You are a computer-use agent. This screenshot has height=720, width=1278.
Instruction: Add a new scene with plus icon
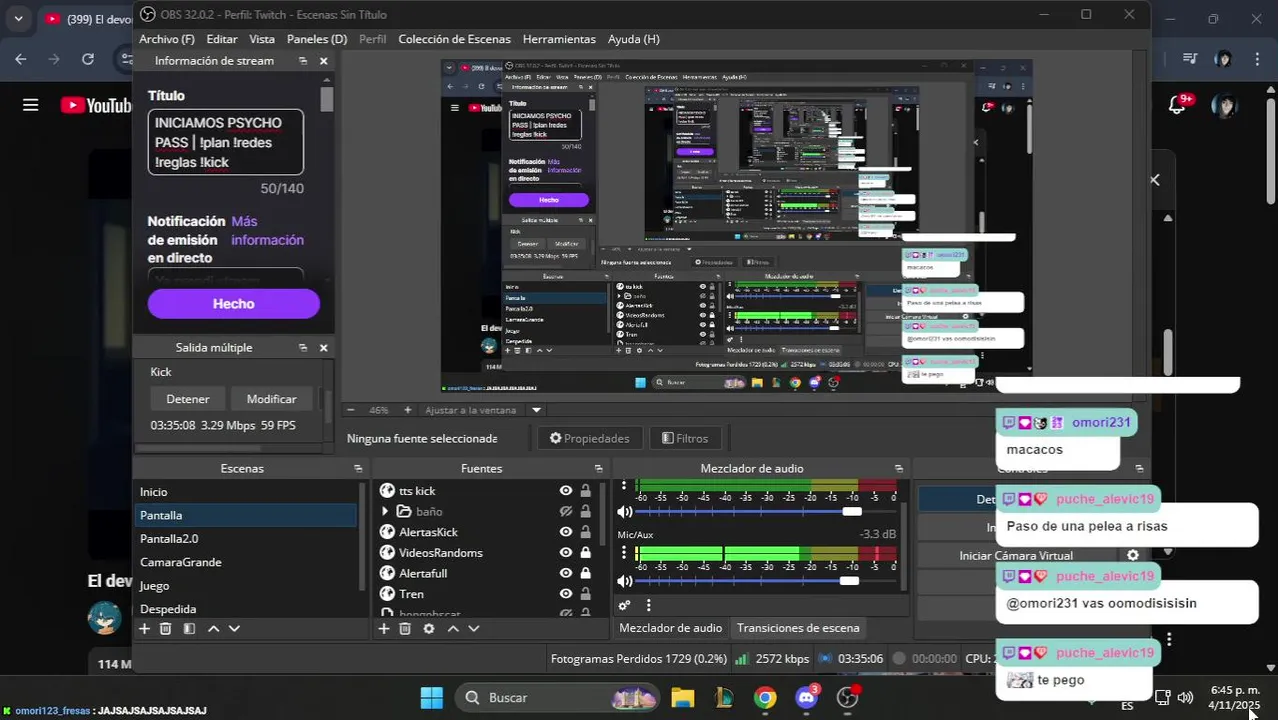[144, 629]
